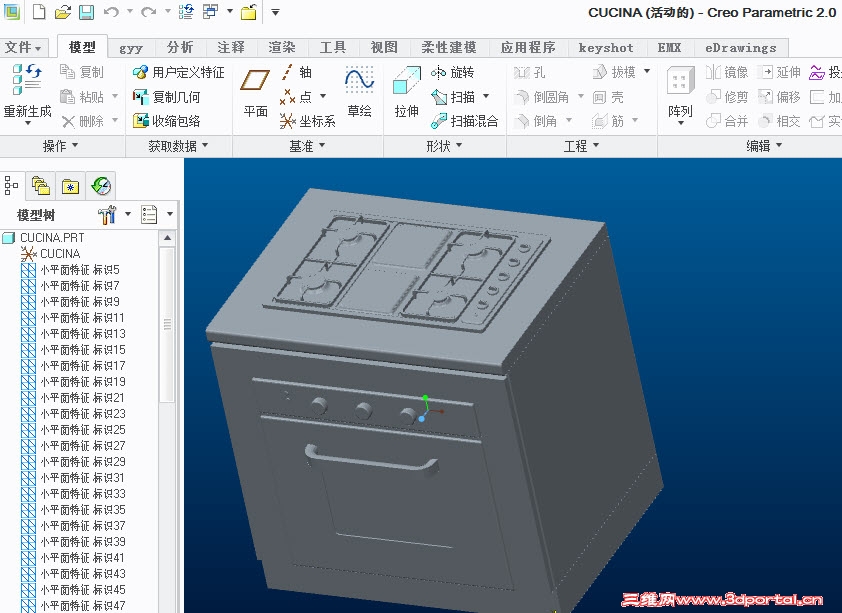Click the 镜像 (Mirror) edit tool
This screenshot has height=613, width=842.
pos(727,72)
